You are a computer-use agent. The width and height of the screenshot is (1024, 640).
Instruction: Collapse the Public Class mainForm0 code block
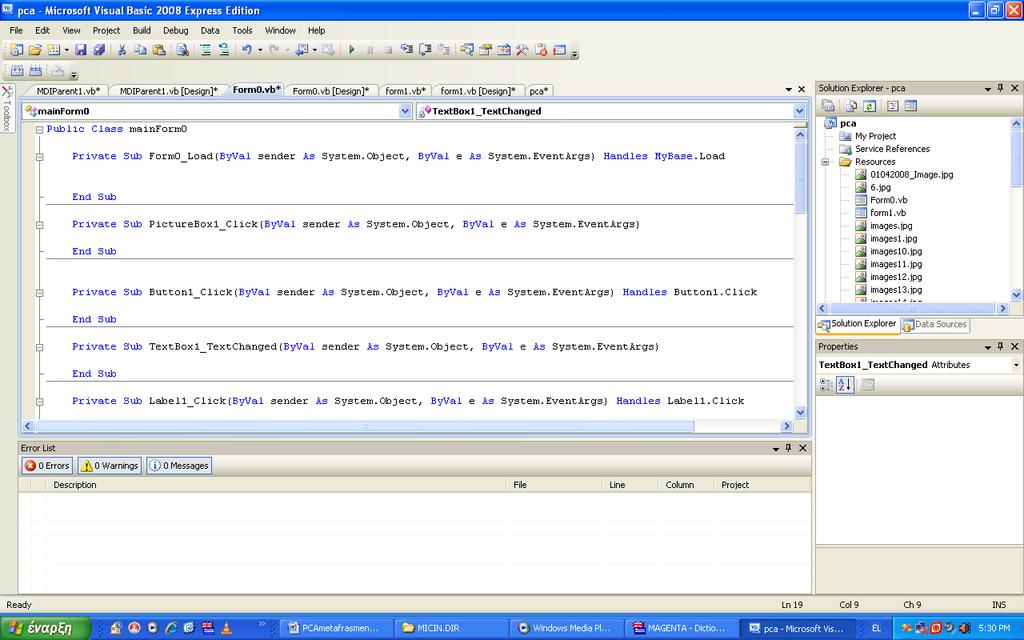[39, 130]
